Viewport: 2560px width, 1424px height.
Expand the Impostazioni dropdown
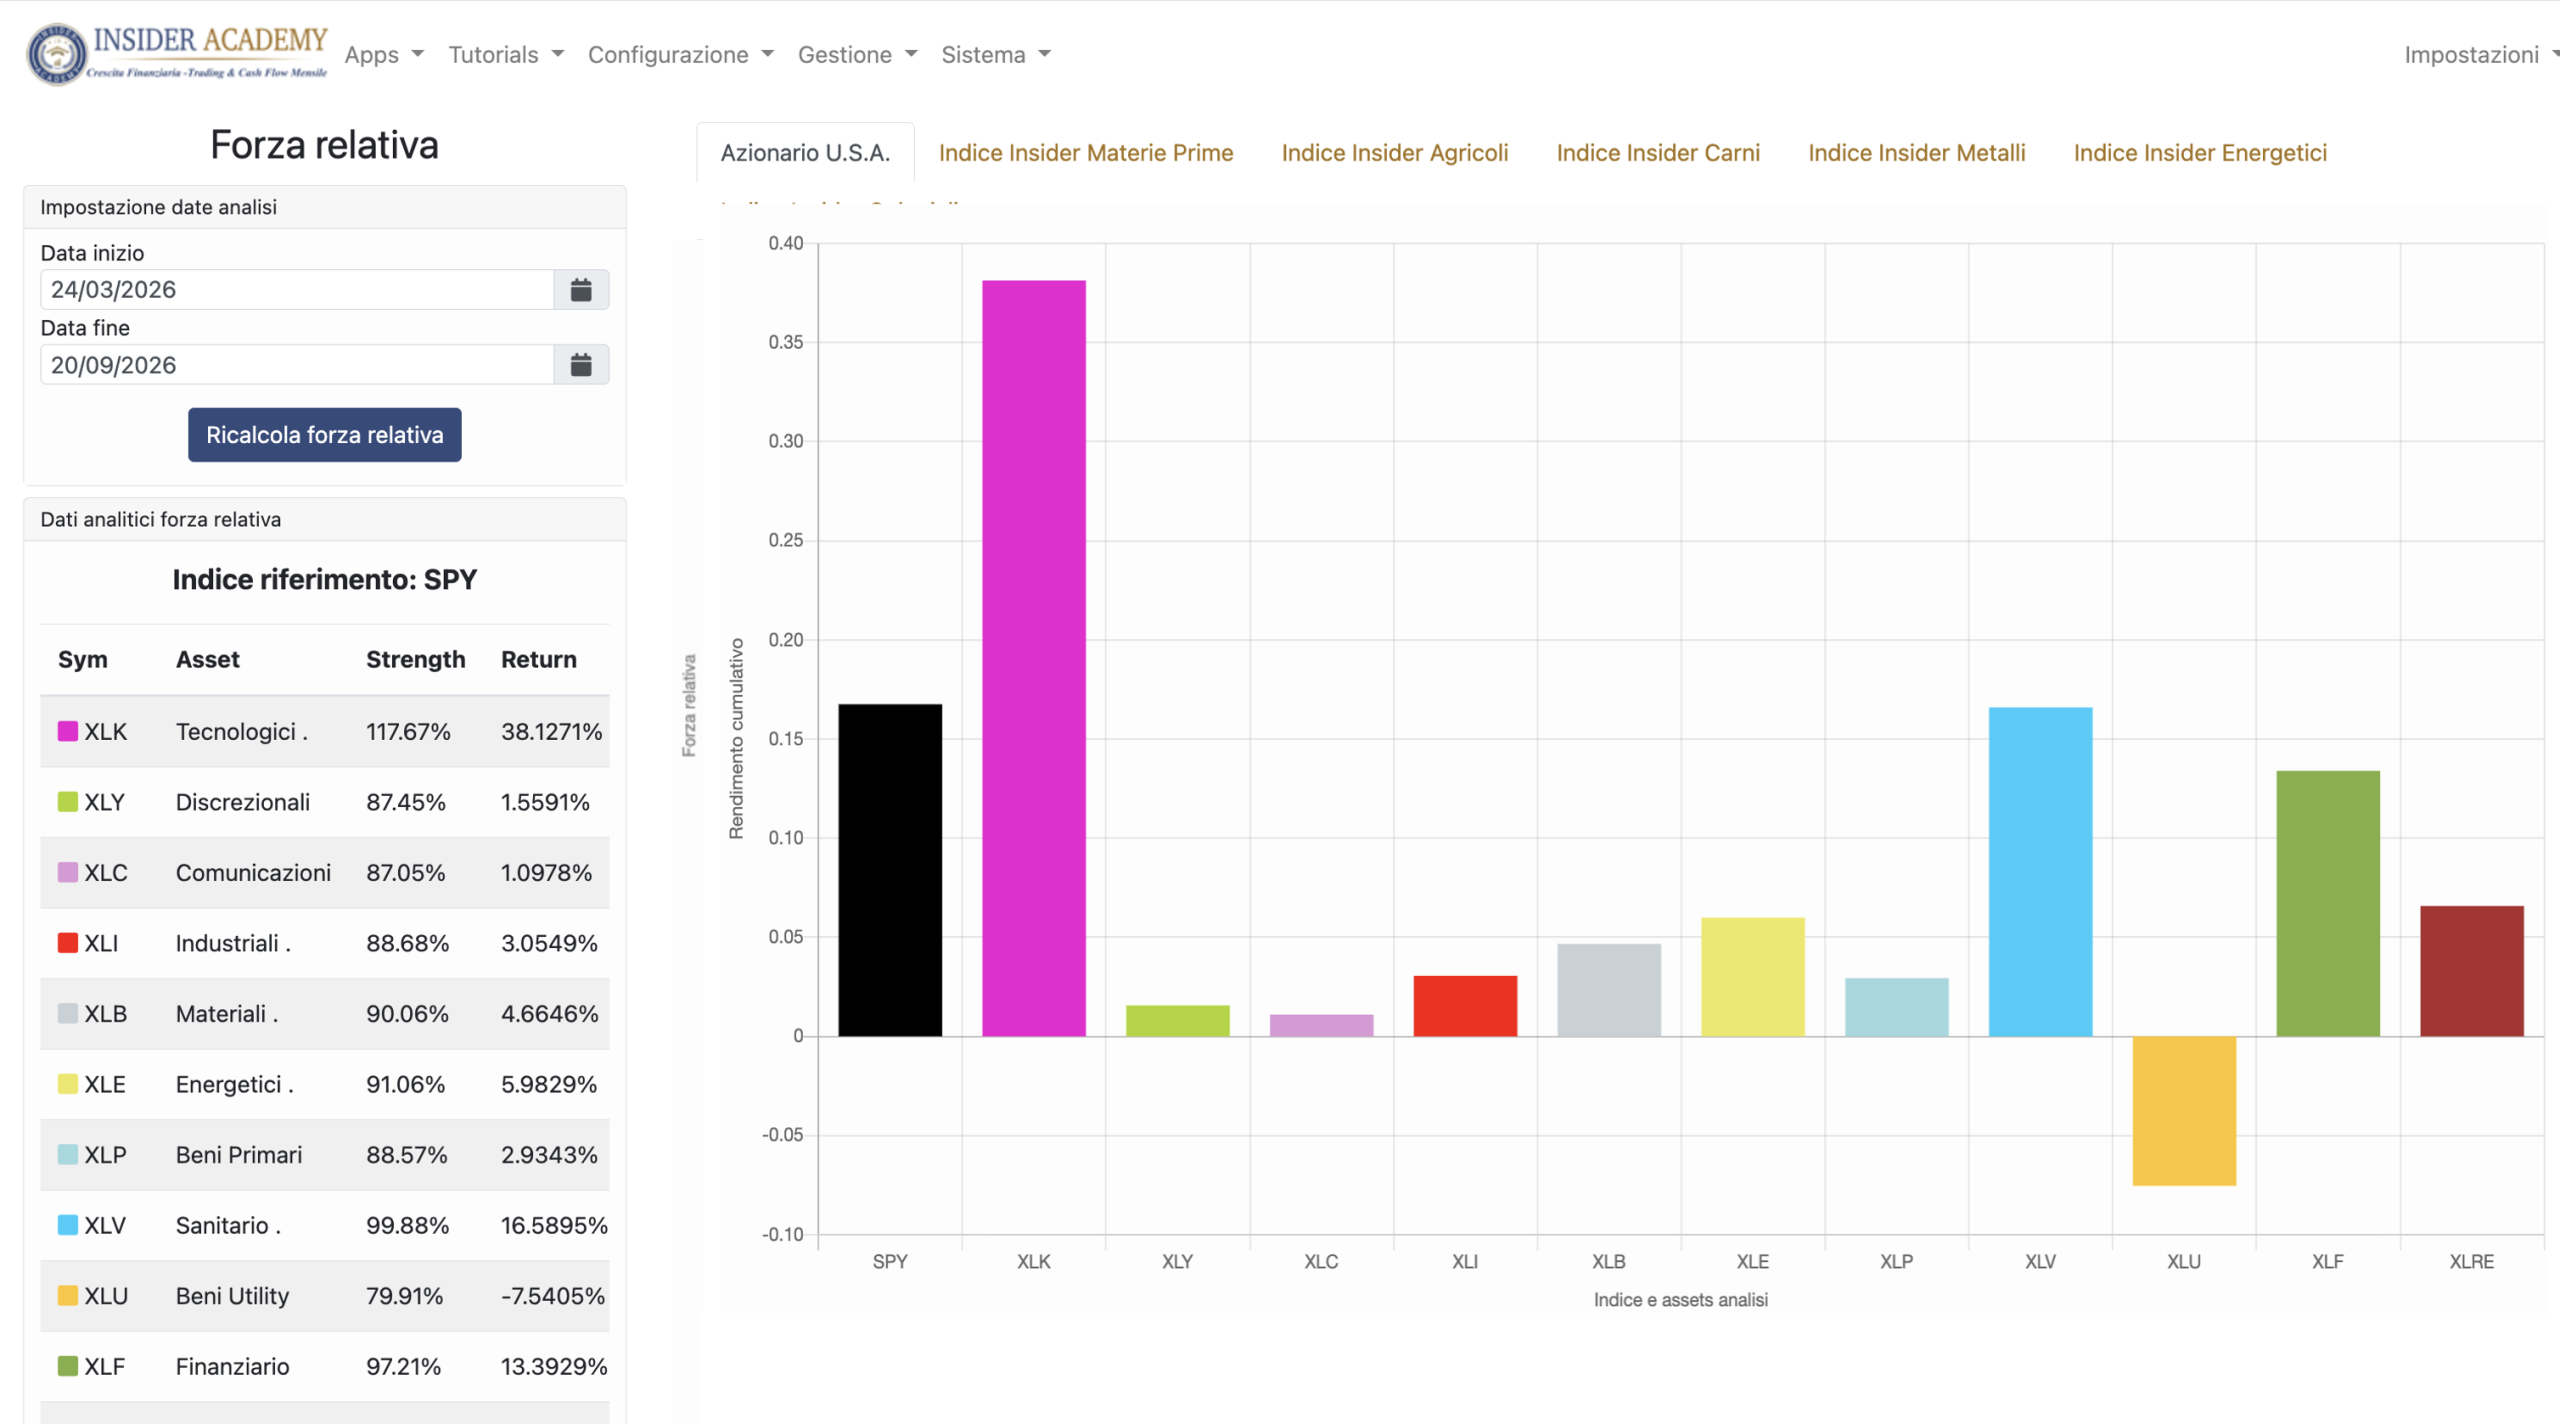pyautogui.click(x=2480, y=55)
